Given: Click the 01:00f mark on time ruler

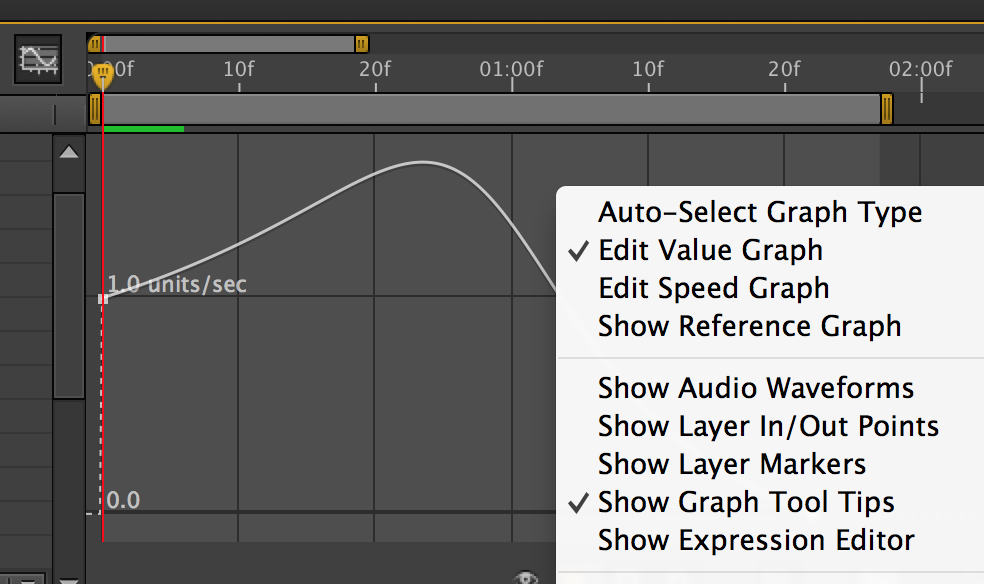Looking at the screenshot, I should click(512, 69).
